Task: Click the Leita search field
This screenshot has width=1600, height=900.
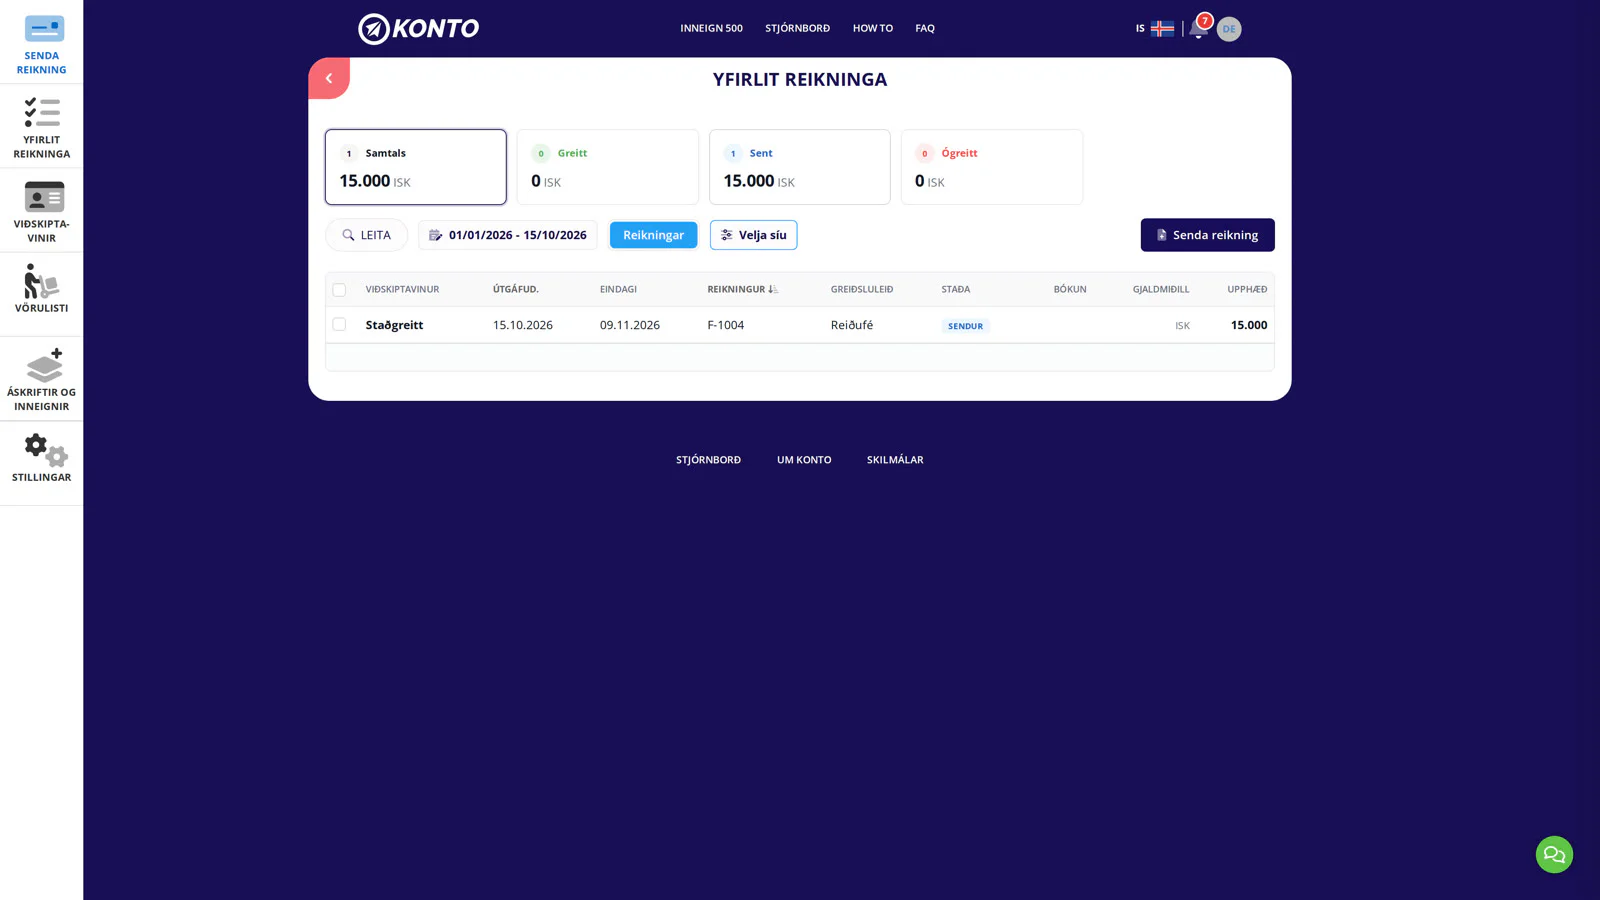Action: tap(366, 235)
